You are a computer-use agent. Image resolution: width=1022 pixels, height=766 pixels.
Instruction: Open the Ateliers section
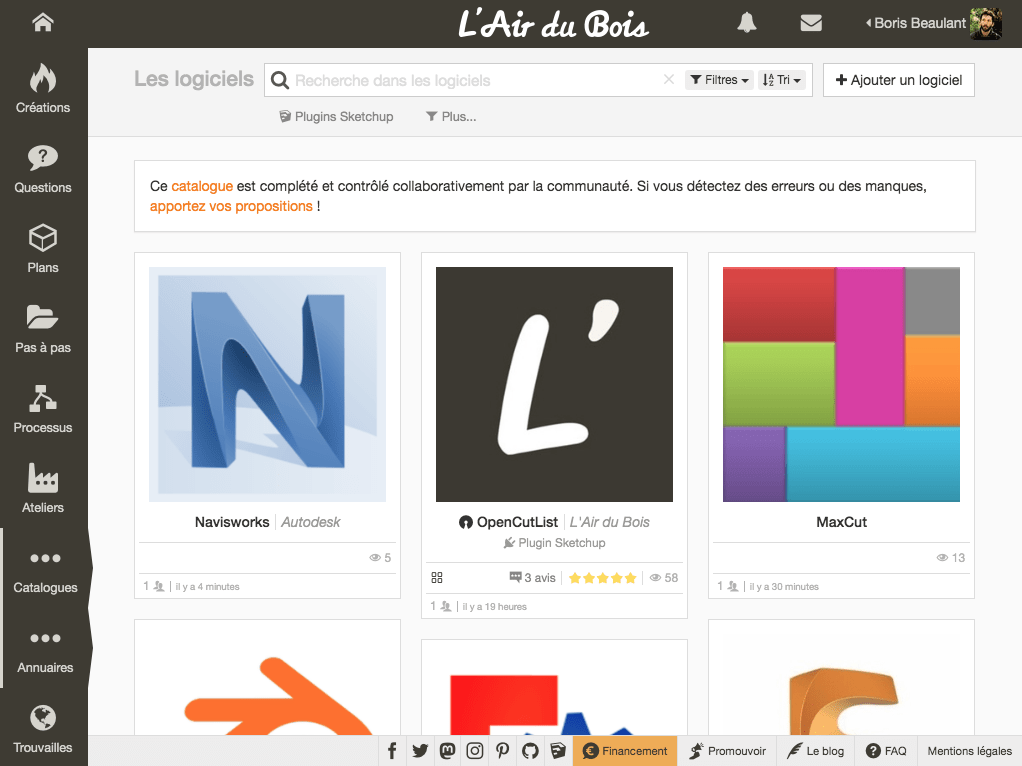point(43,488)
